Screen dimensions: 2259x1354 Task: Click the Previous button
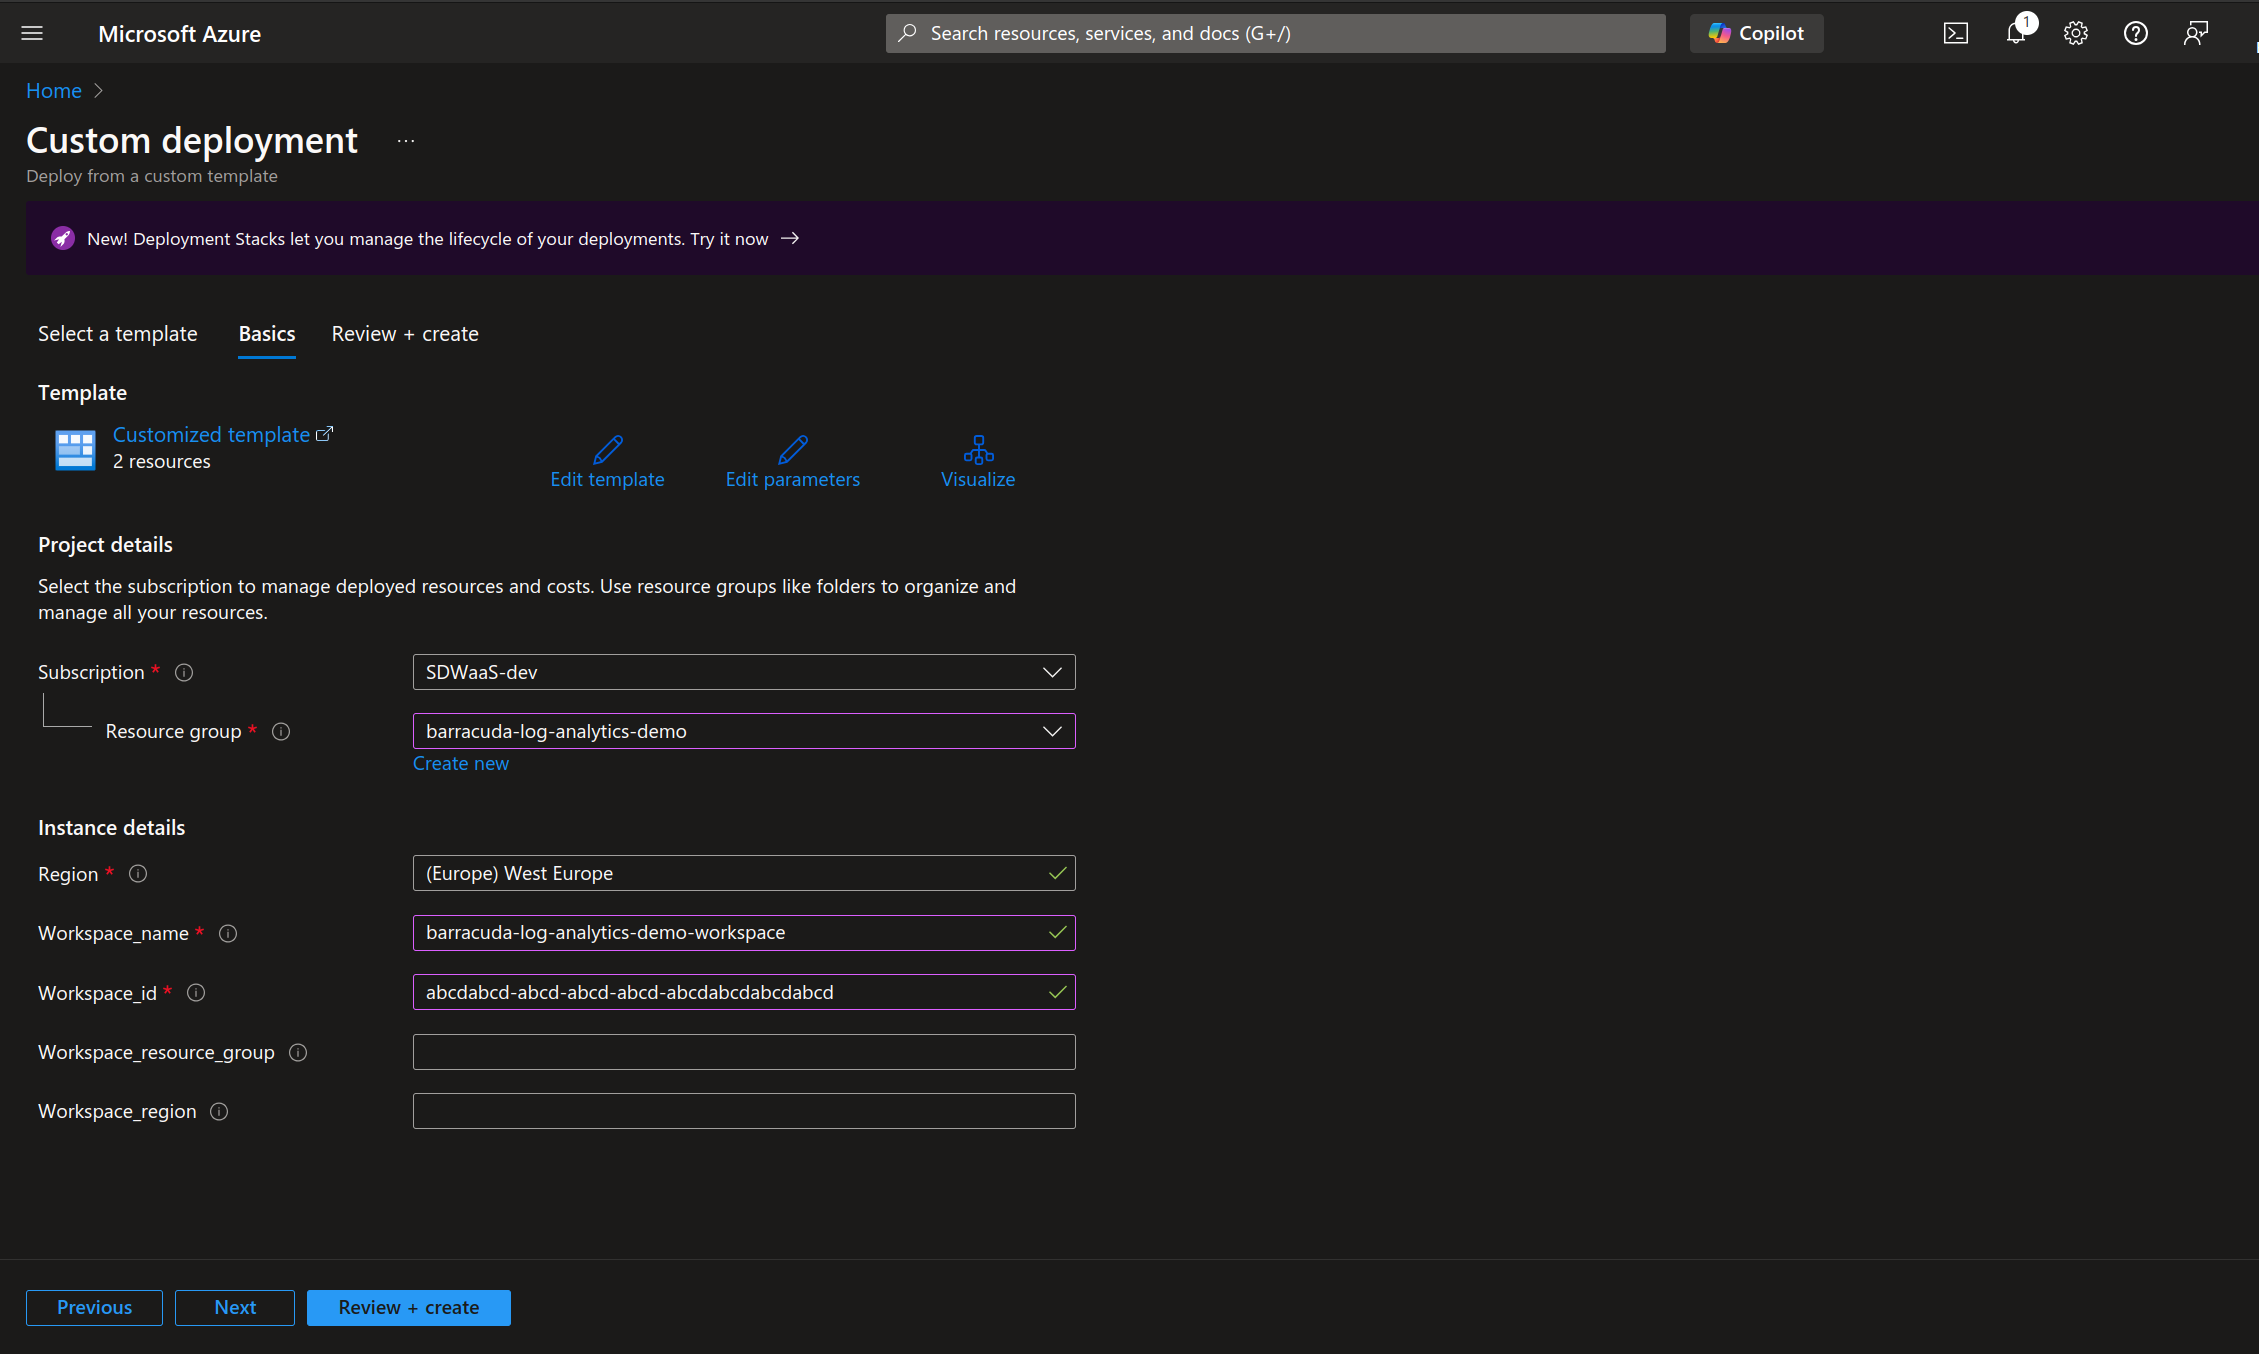[x=94, y=1307]
